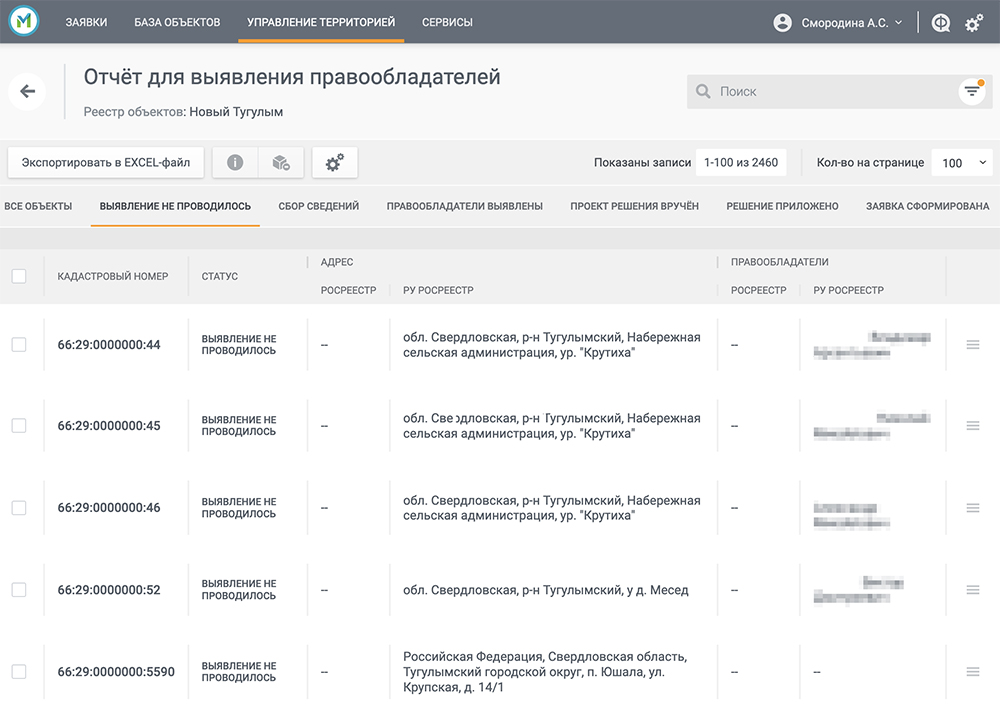Go back using the arrow button
This screenshot has width=1000, height=709.
(x=27, y=91)
